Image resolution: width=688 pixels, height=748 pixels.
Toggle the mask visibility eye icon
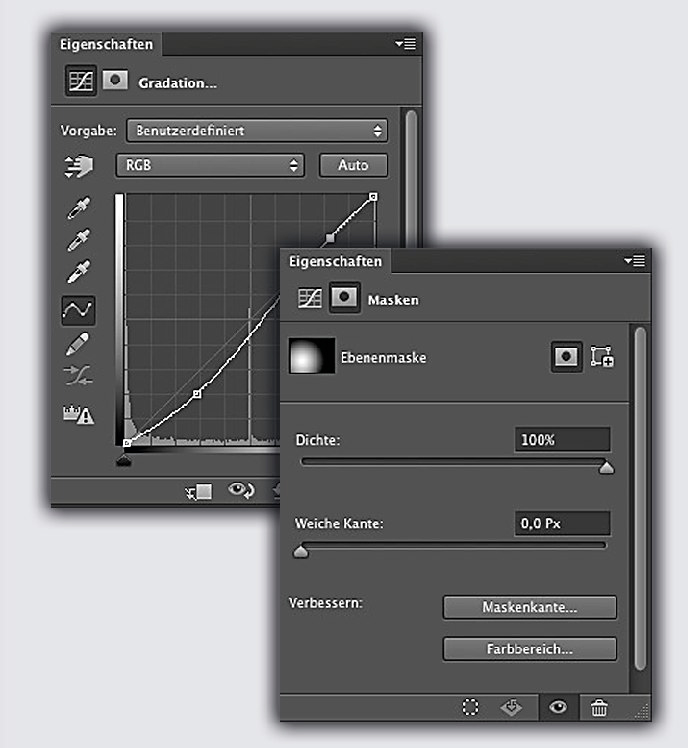pyautogui.click(x=558, y=707)
